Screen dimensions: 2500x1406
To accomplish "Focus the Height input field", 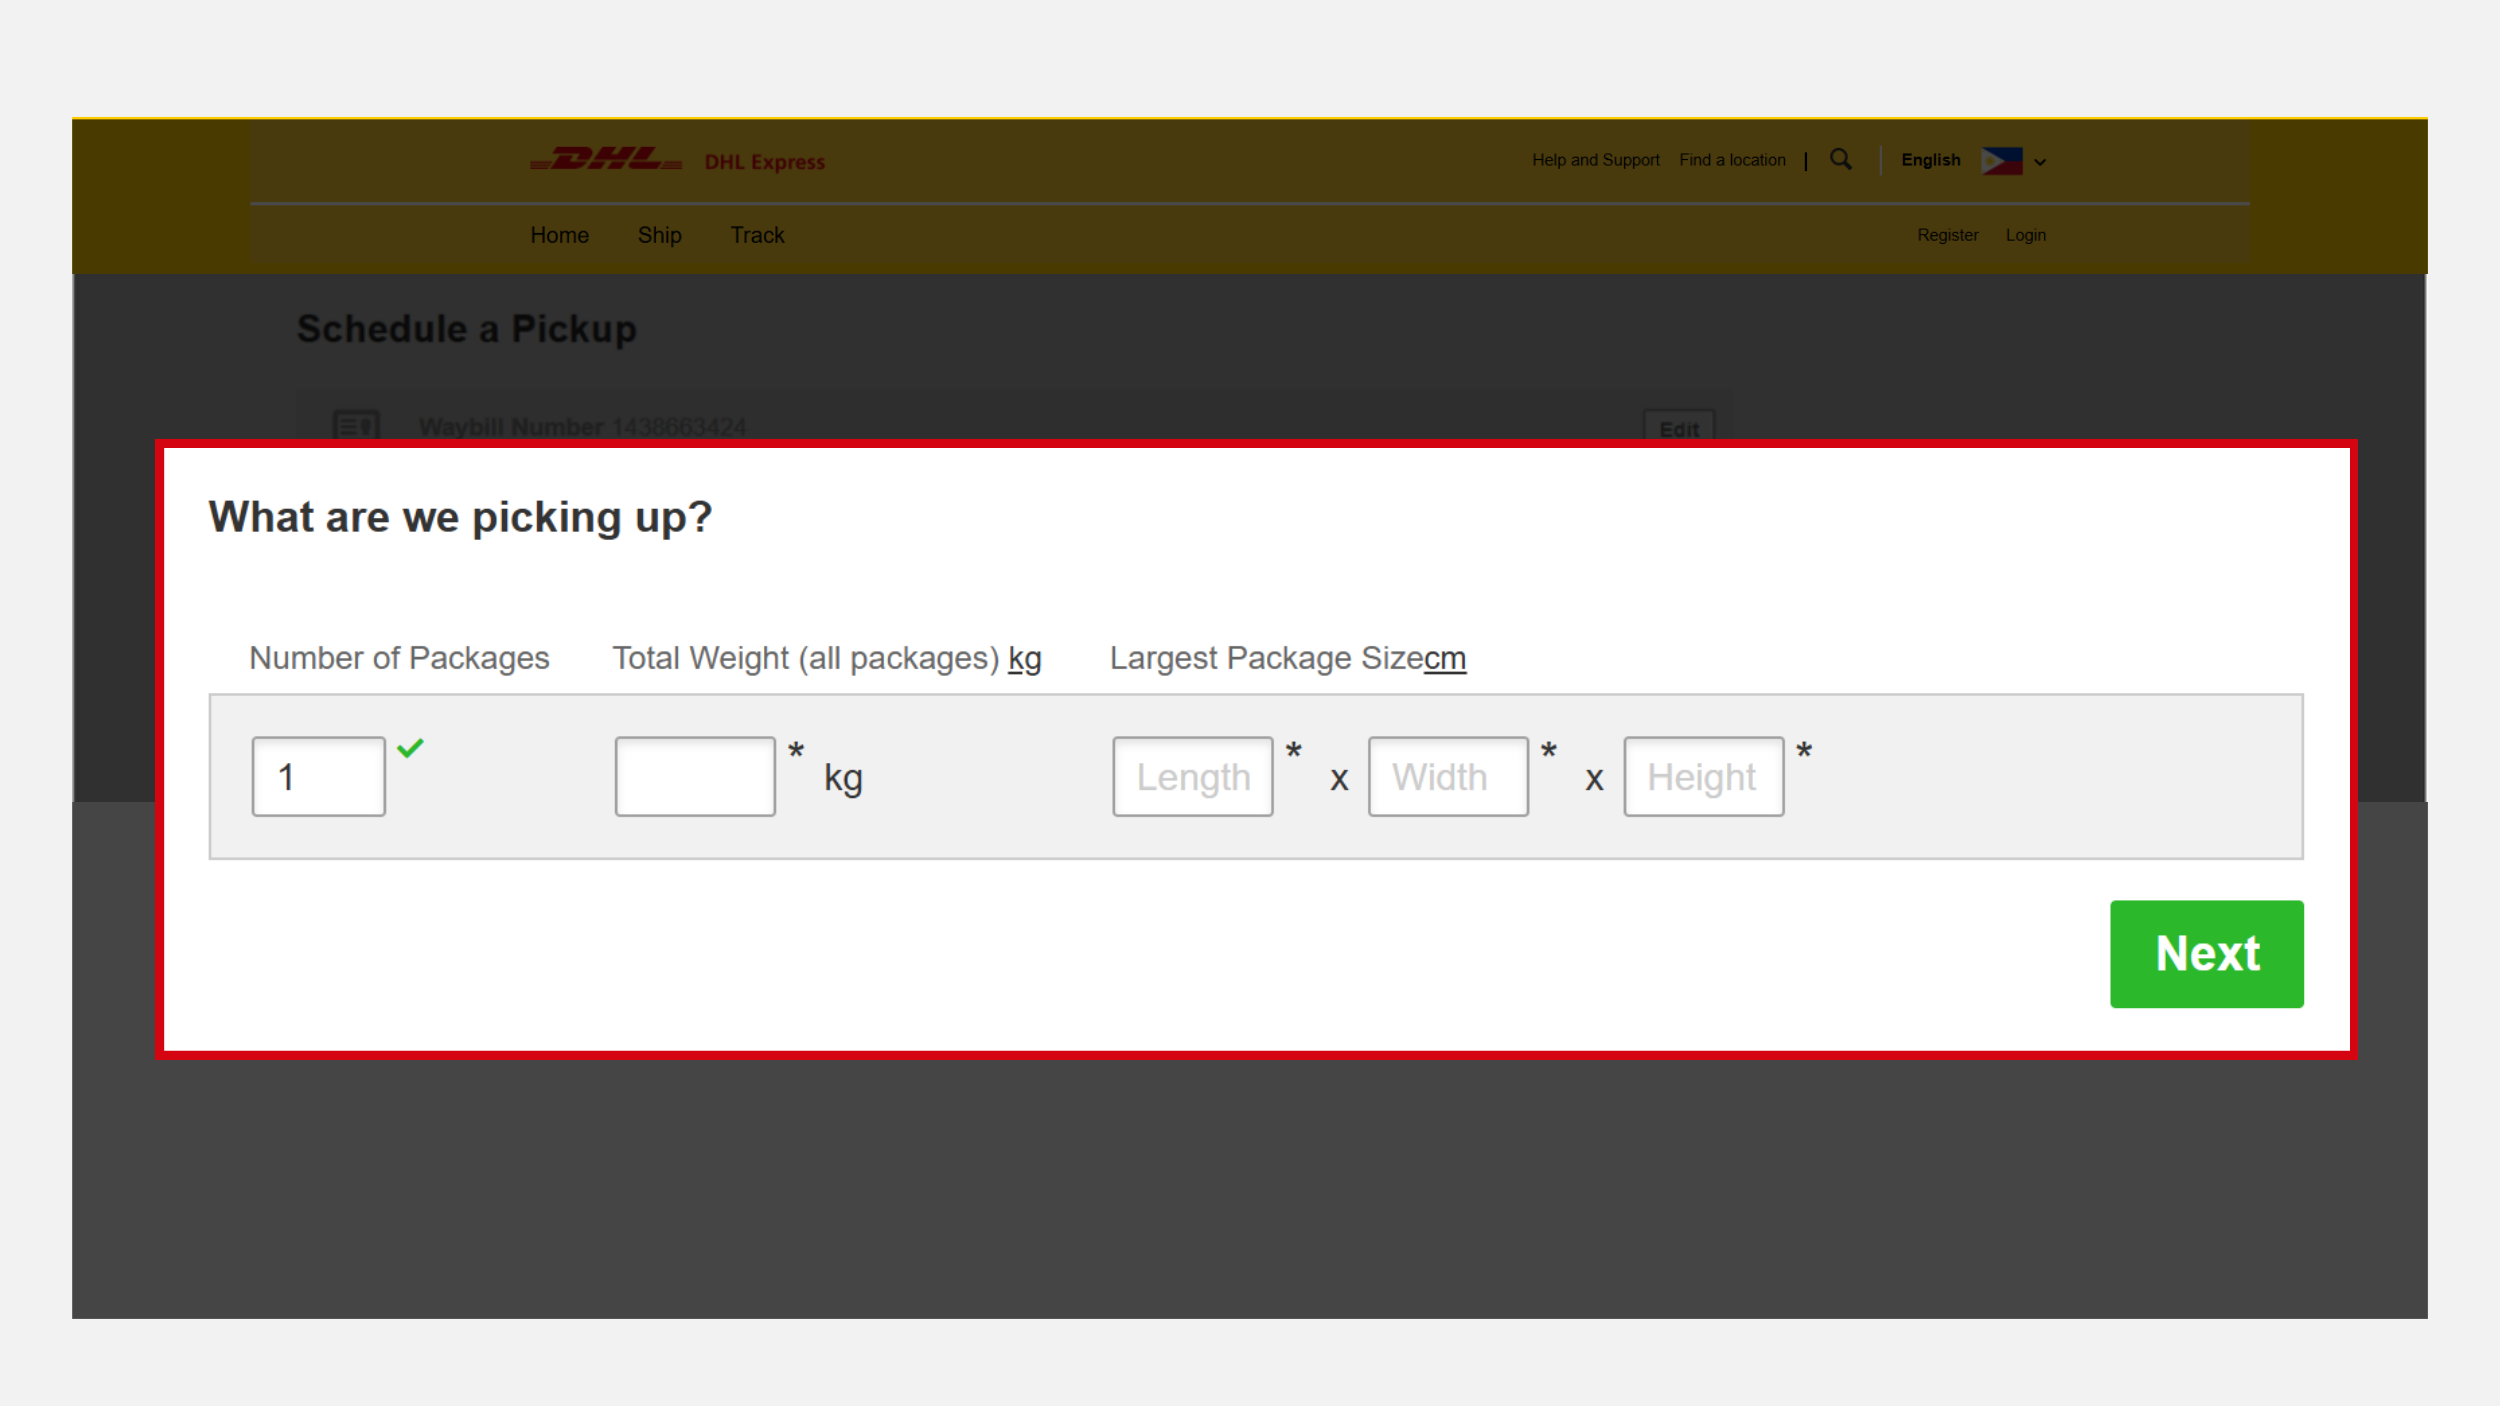I will click(1703, 776).
